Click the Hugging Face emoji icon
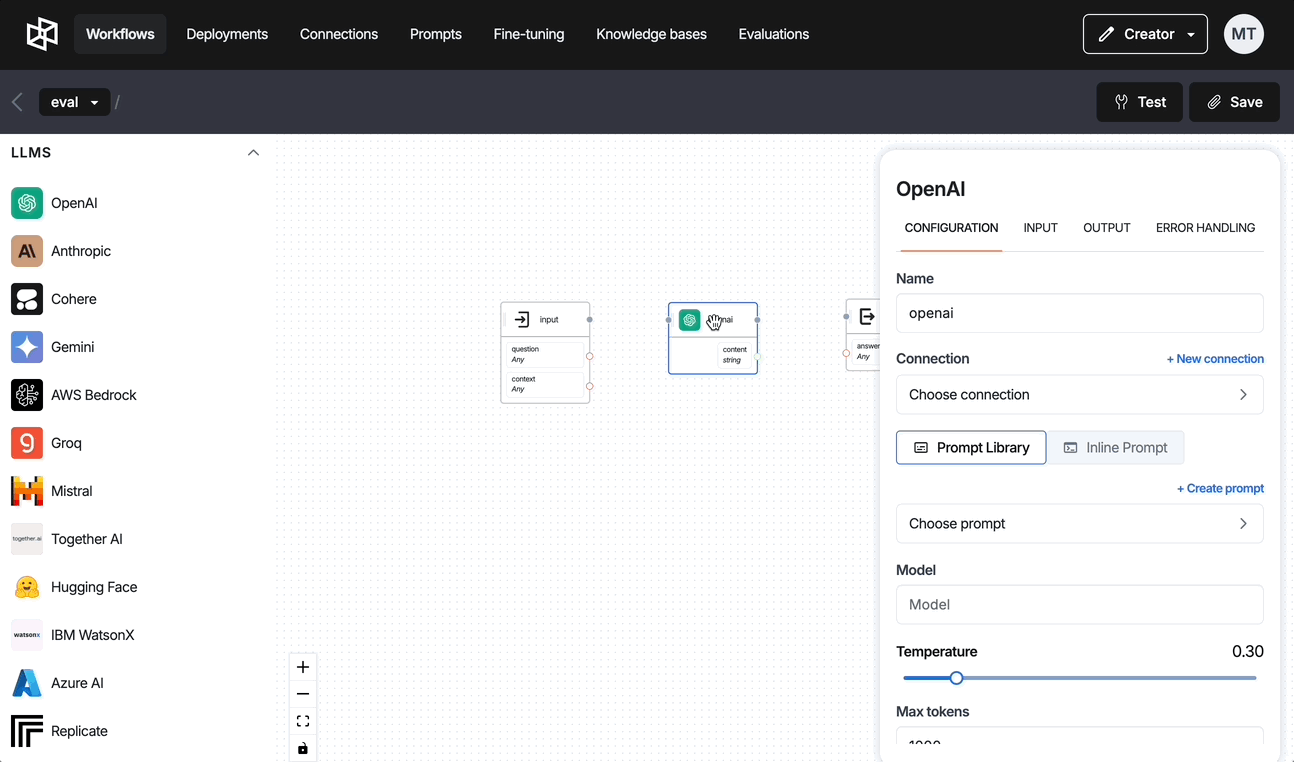The width and height of the screenshot is (1294, 762). (27, 587)
